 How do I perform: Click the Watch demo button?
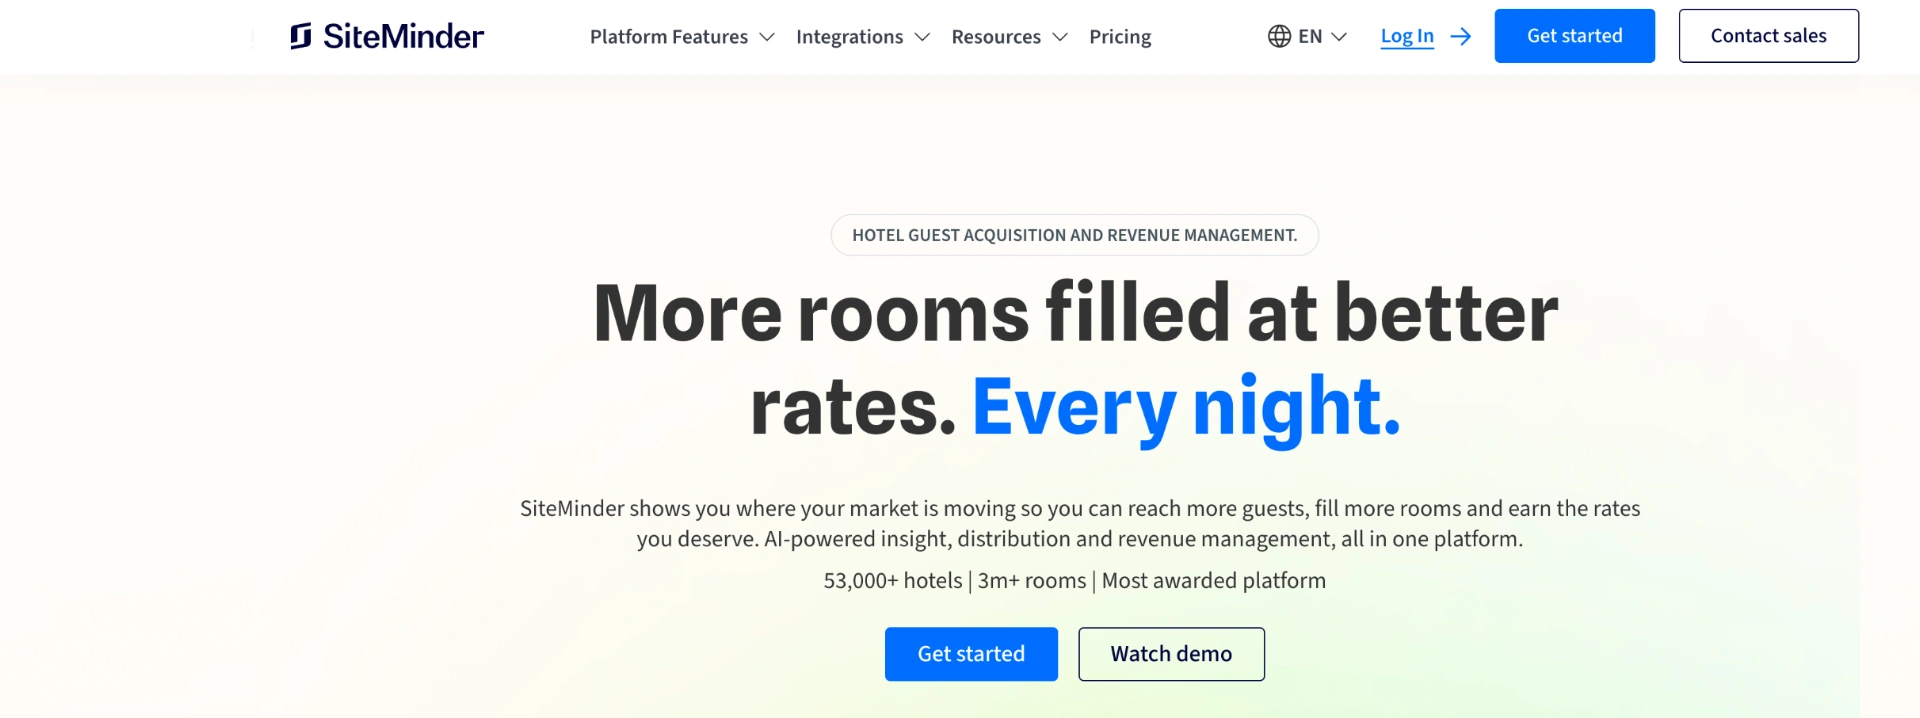coord(1171,654)
